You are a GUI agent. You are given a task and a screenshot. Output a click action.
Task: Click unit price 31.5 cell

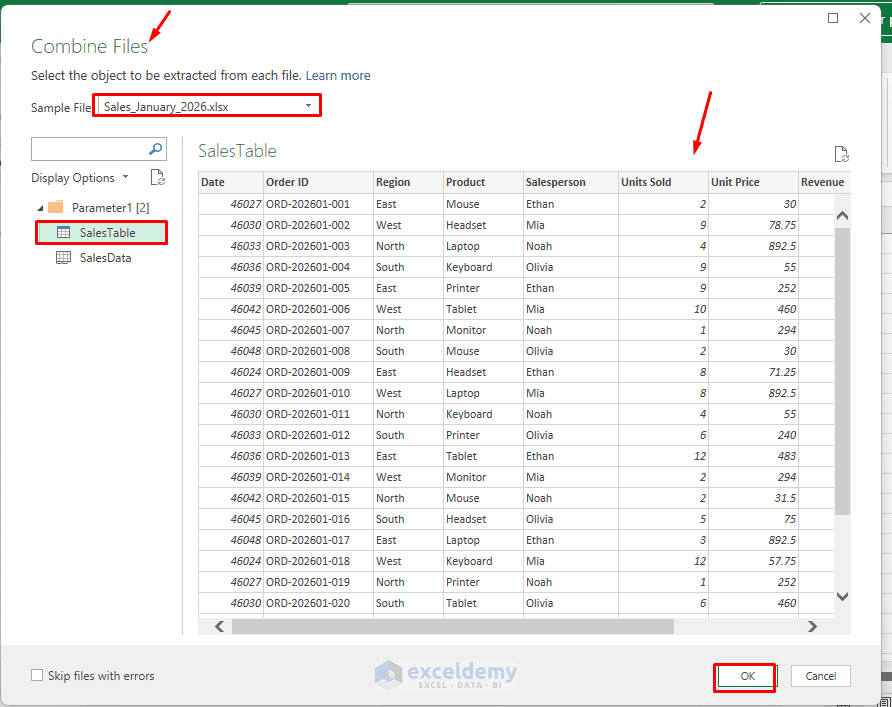click(753, 498)
